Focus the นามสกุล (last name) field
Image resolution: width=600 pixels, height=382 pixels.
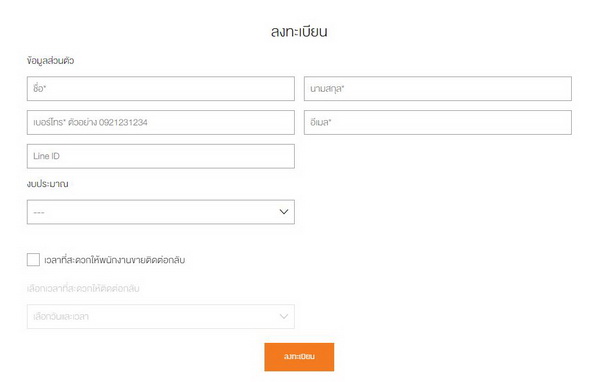pyautogui.click(x=438, y=88)
